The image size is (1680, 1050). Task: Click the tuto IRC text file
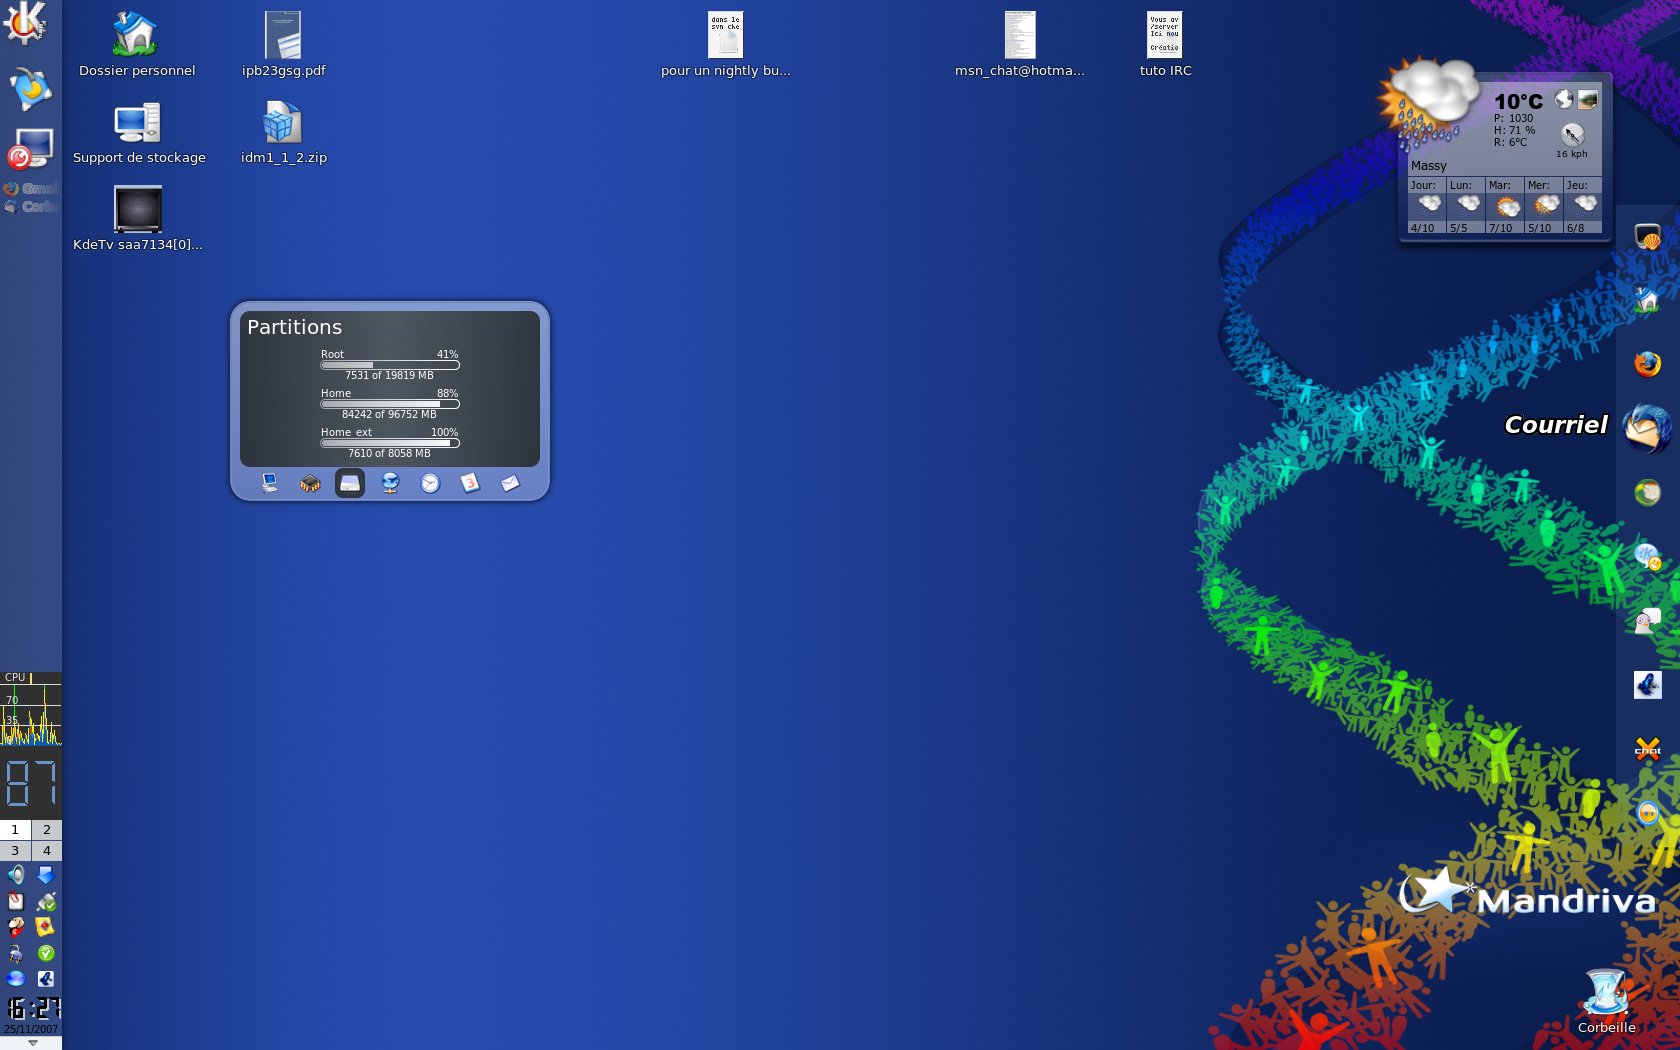(x=1165, y=36)
